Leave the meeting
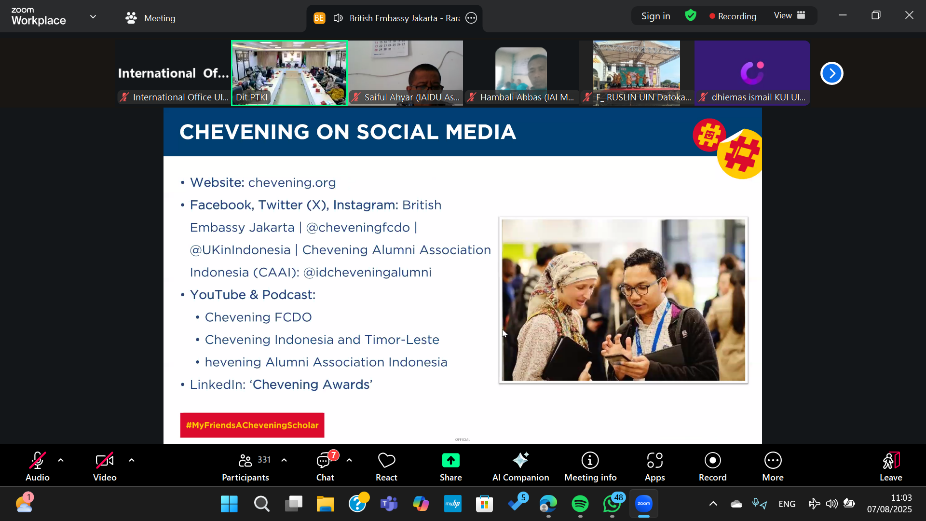This screenshot has width=926, height=521. (x=891, y=466)
